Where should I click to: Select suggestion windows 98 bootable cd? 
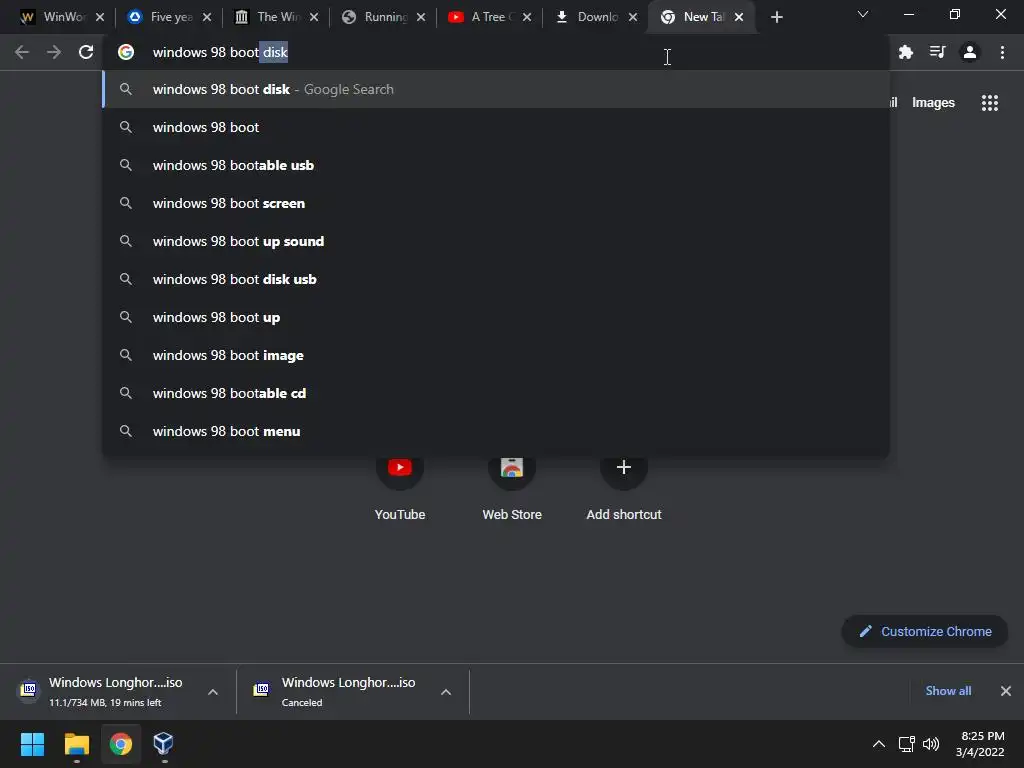click(x=496, y=393)
